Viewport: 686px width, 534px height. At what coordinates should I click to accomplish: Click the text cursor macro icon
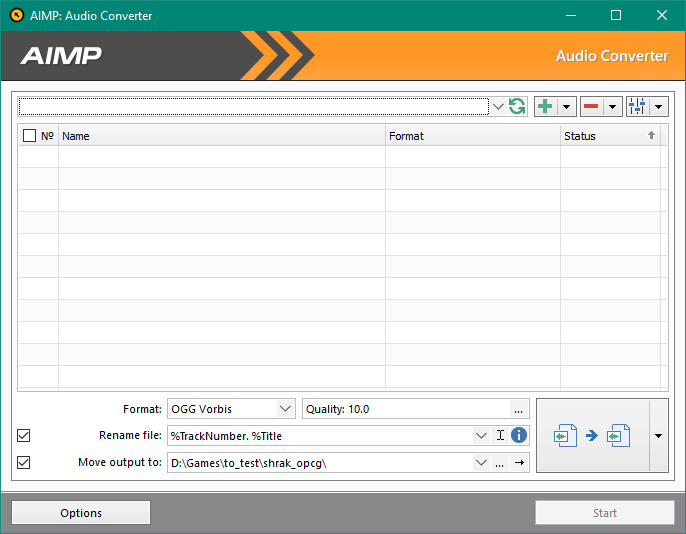(501, 435)
